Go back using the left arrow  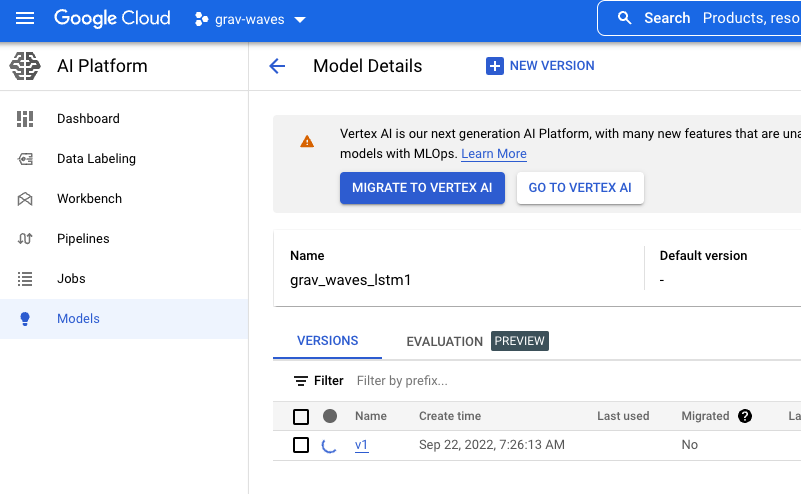277,66
